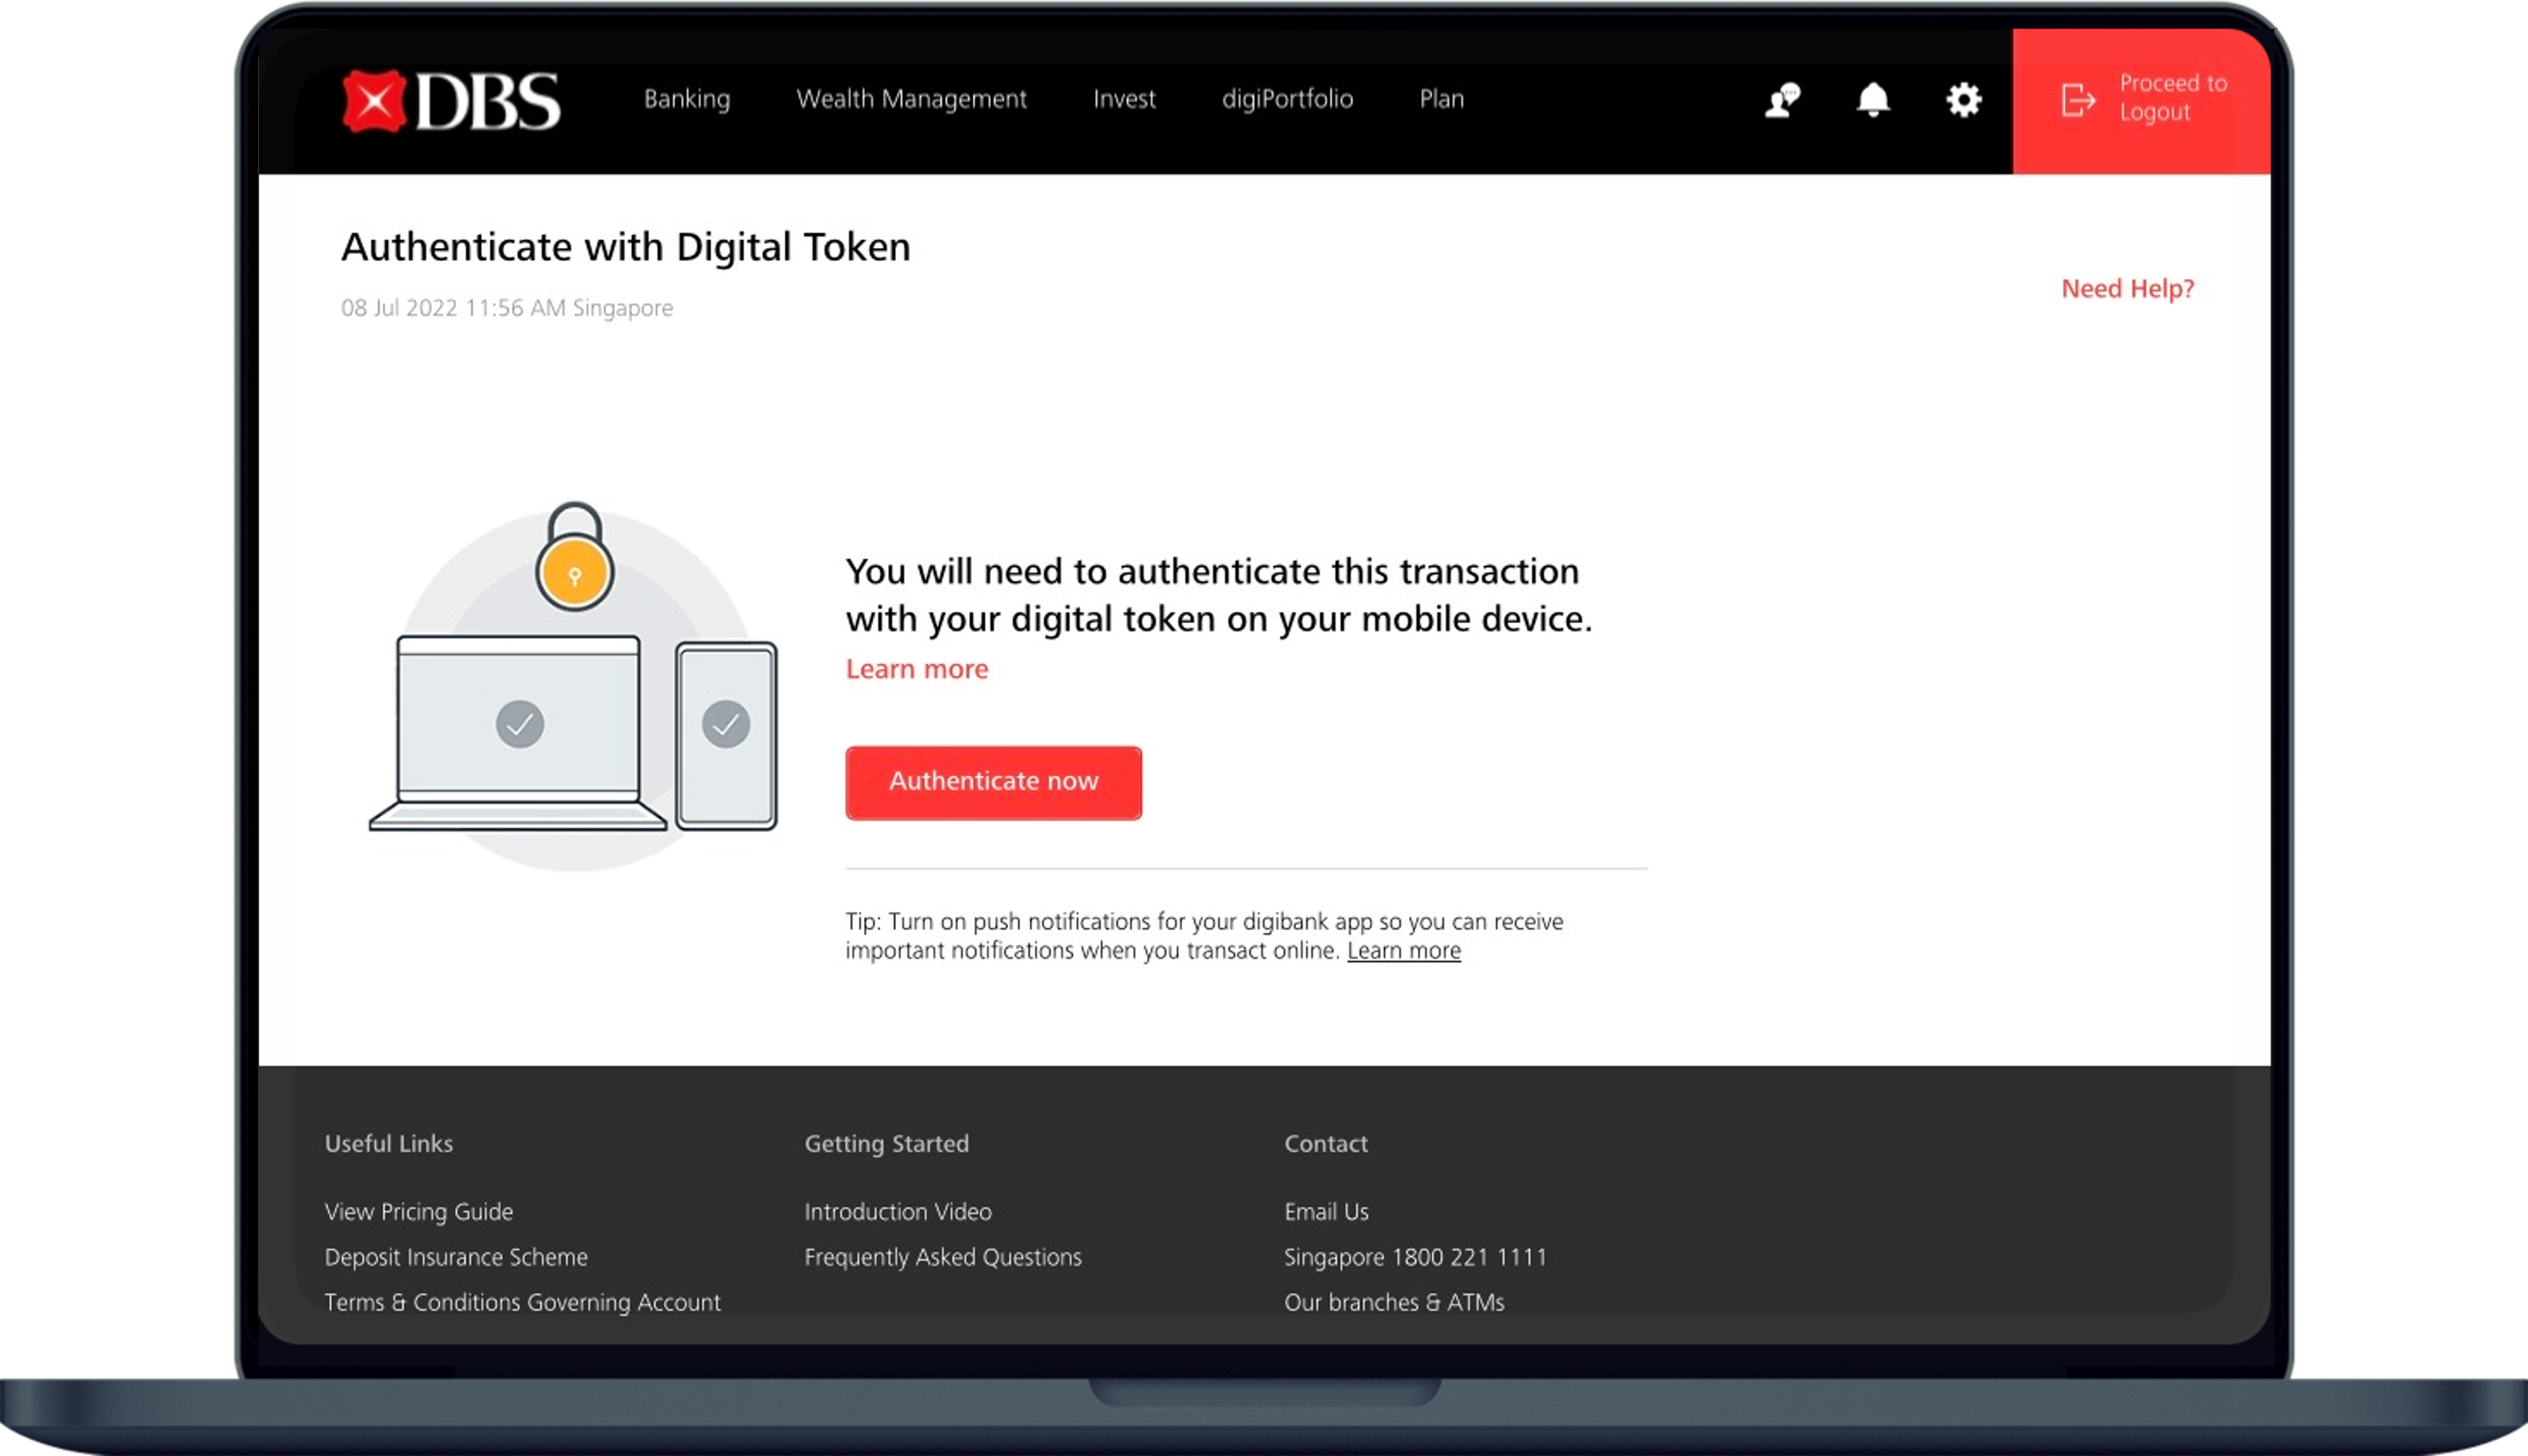Click the Authenticate now button
This screenshot has height=1456, width=2528.
[x=993, y=782]
